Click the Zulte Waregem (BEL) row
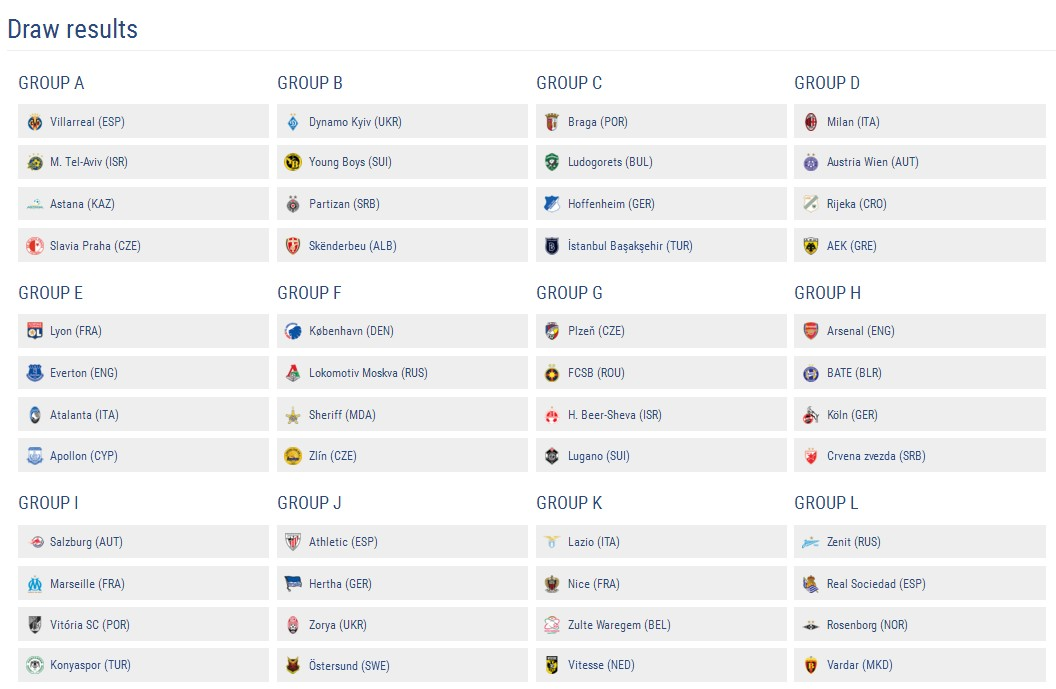 [661, 624]
